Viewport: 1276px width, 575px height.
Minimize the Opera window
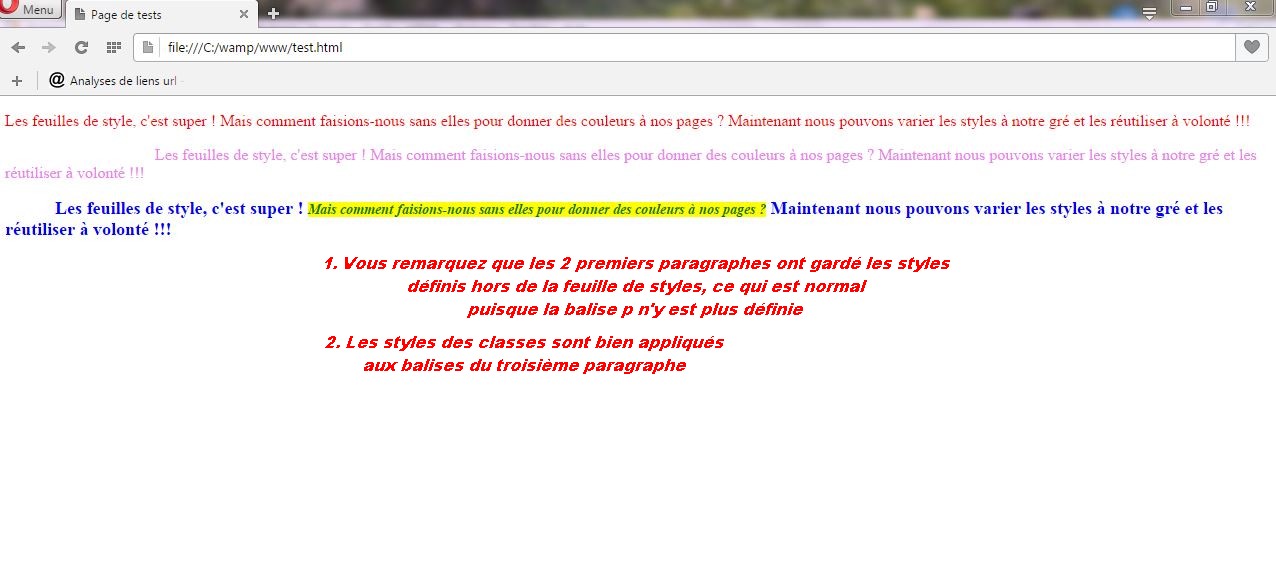(x=1186, y=7)
